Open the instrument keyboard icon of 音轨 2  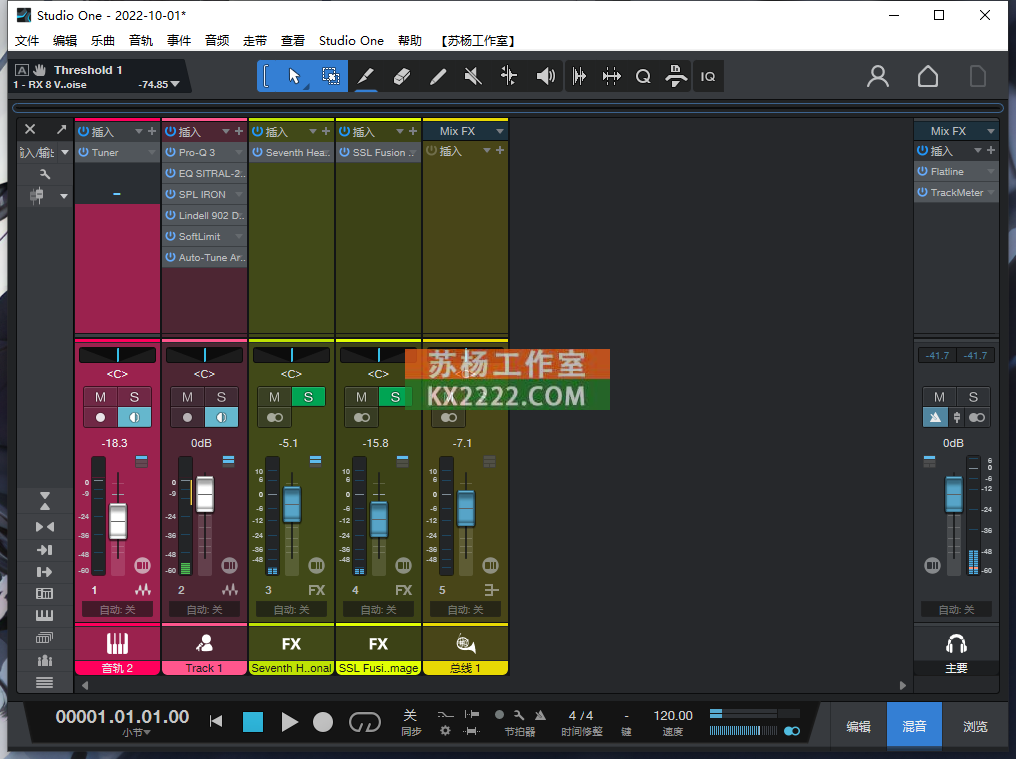click(117, 644)
